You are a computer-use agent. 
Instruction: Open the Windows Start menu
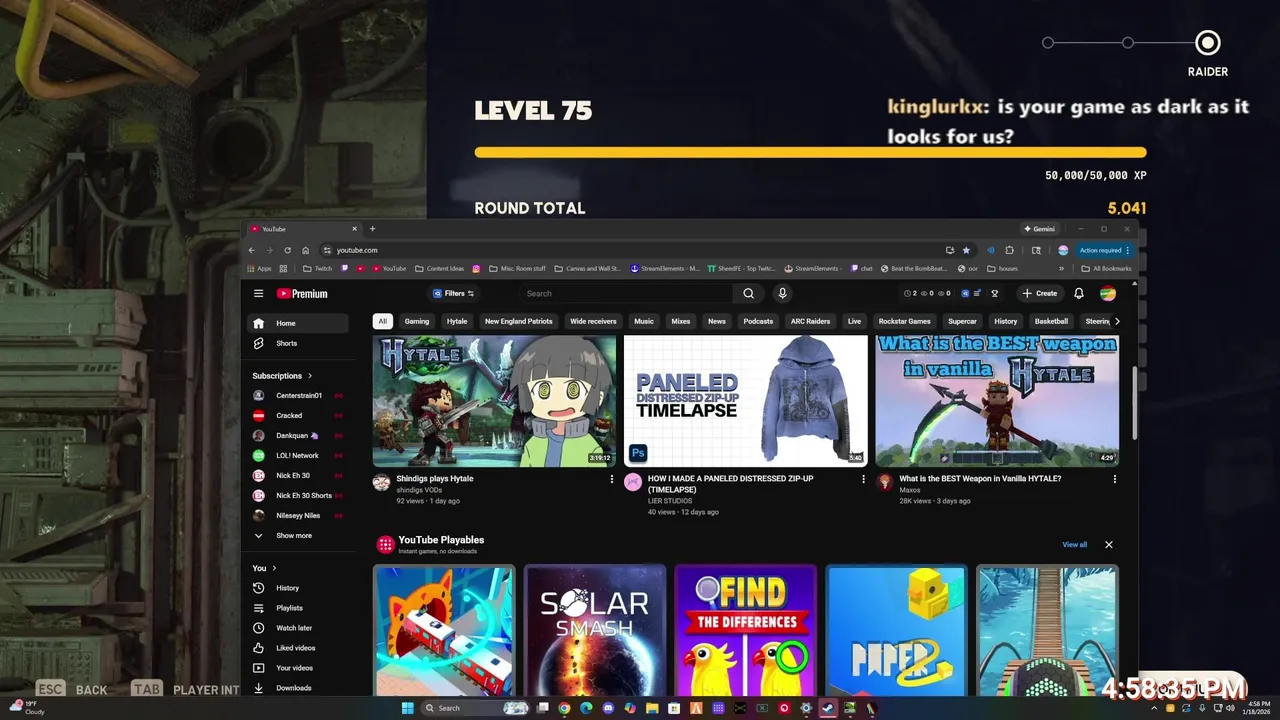(407, 708)
